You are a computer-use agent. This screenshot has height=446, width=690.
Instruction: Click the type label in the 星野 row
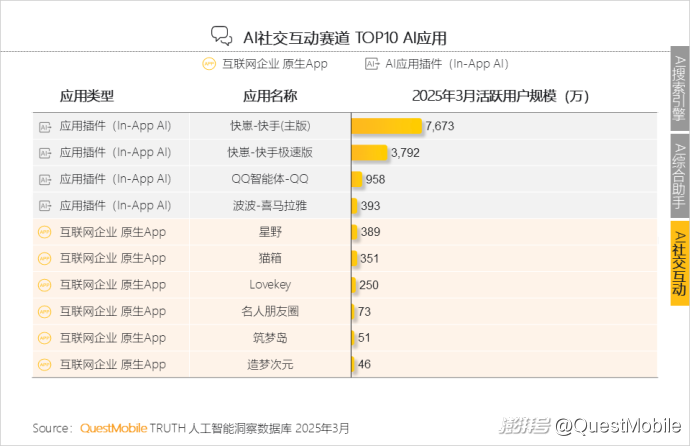click(113, 232)
